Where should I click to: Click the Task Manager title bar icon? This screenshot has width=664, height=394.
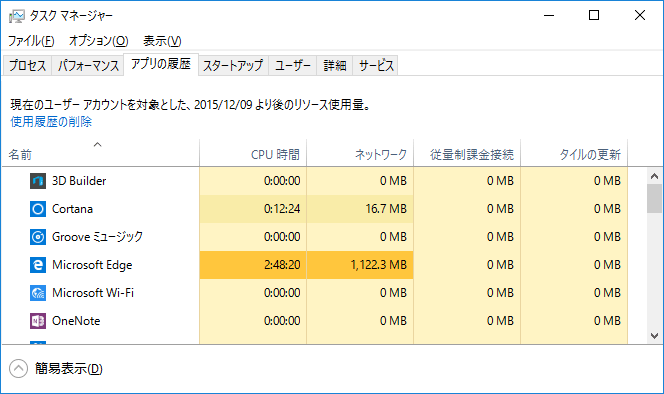point(17,16)
